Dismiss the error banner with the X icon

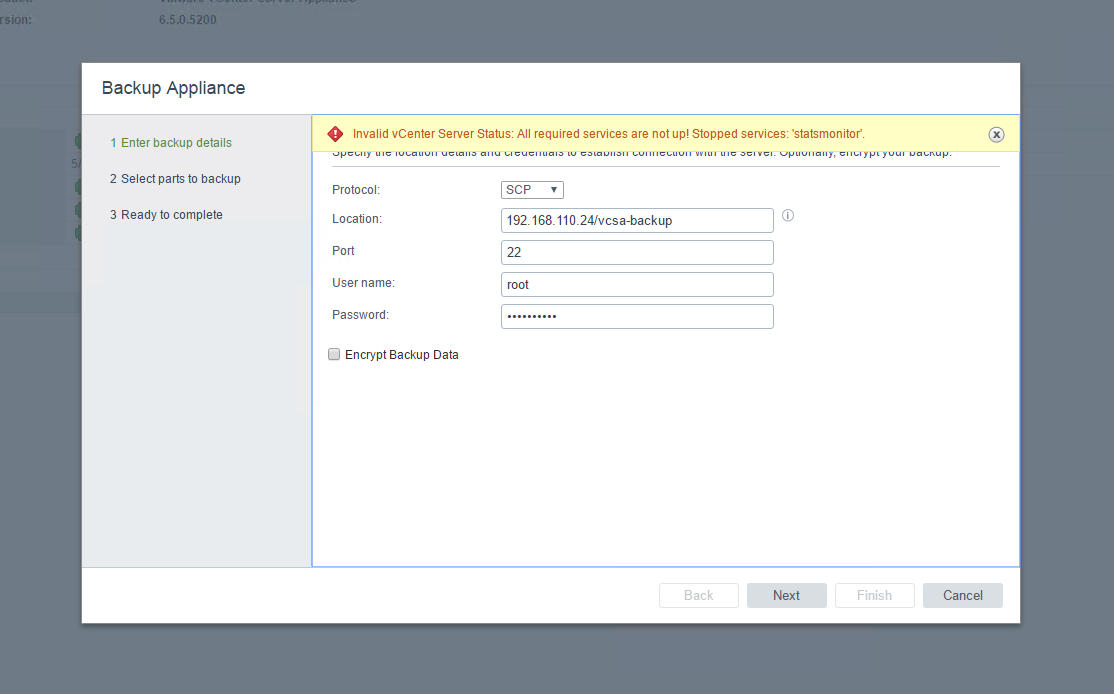[x=996, y=134]
